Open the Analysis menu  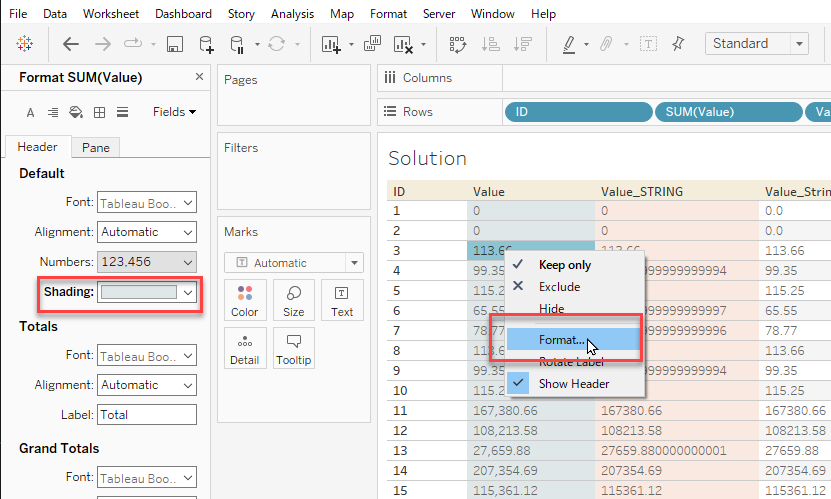(293, 14)
